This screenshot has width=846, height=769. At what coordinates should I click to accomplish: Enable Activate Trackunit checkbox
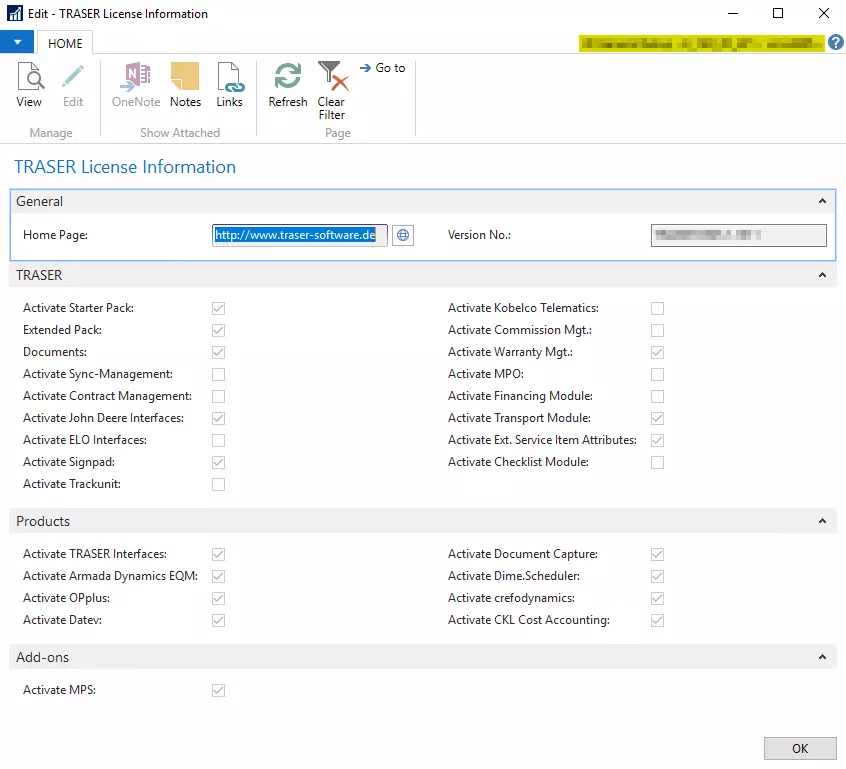[x=219, y=485]
